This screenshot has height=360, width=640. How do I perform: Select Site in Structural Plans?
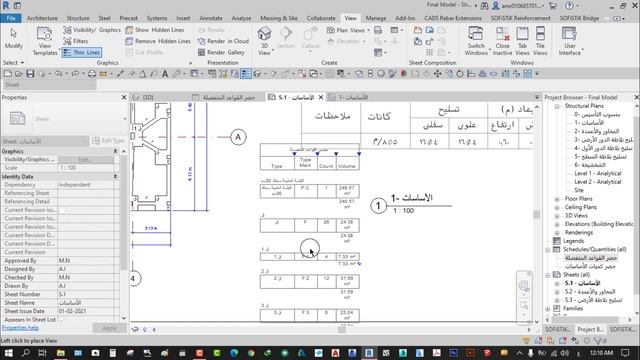[579, 190]
